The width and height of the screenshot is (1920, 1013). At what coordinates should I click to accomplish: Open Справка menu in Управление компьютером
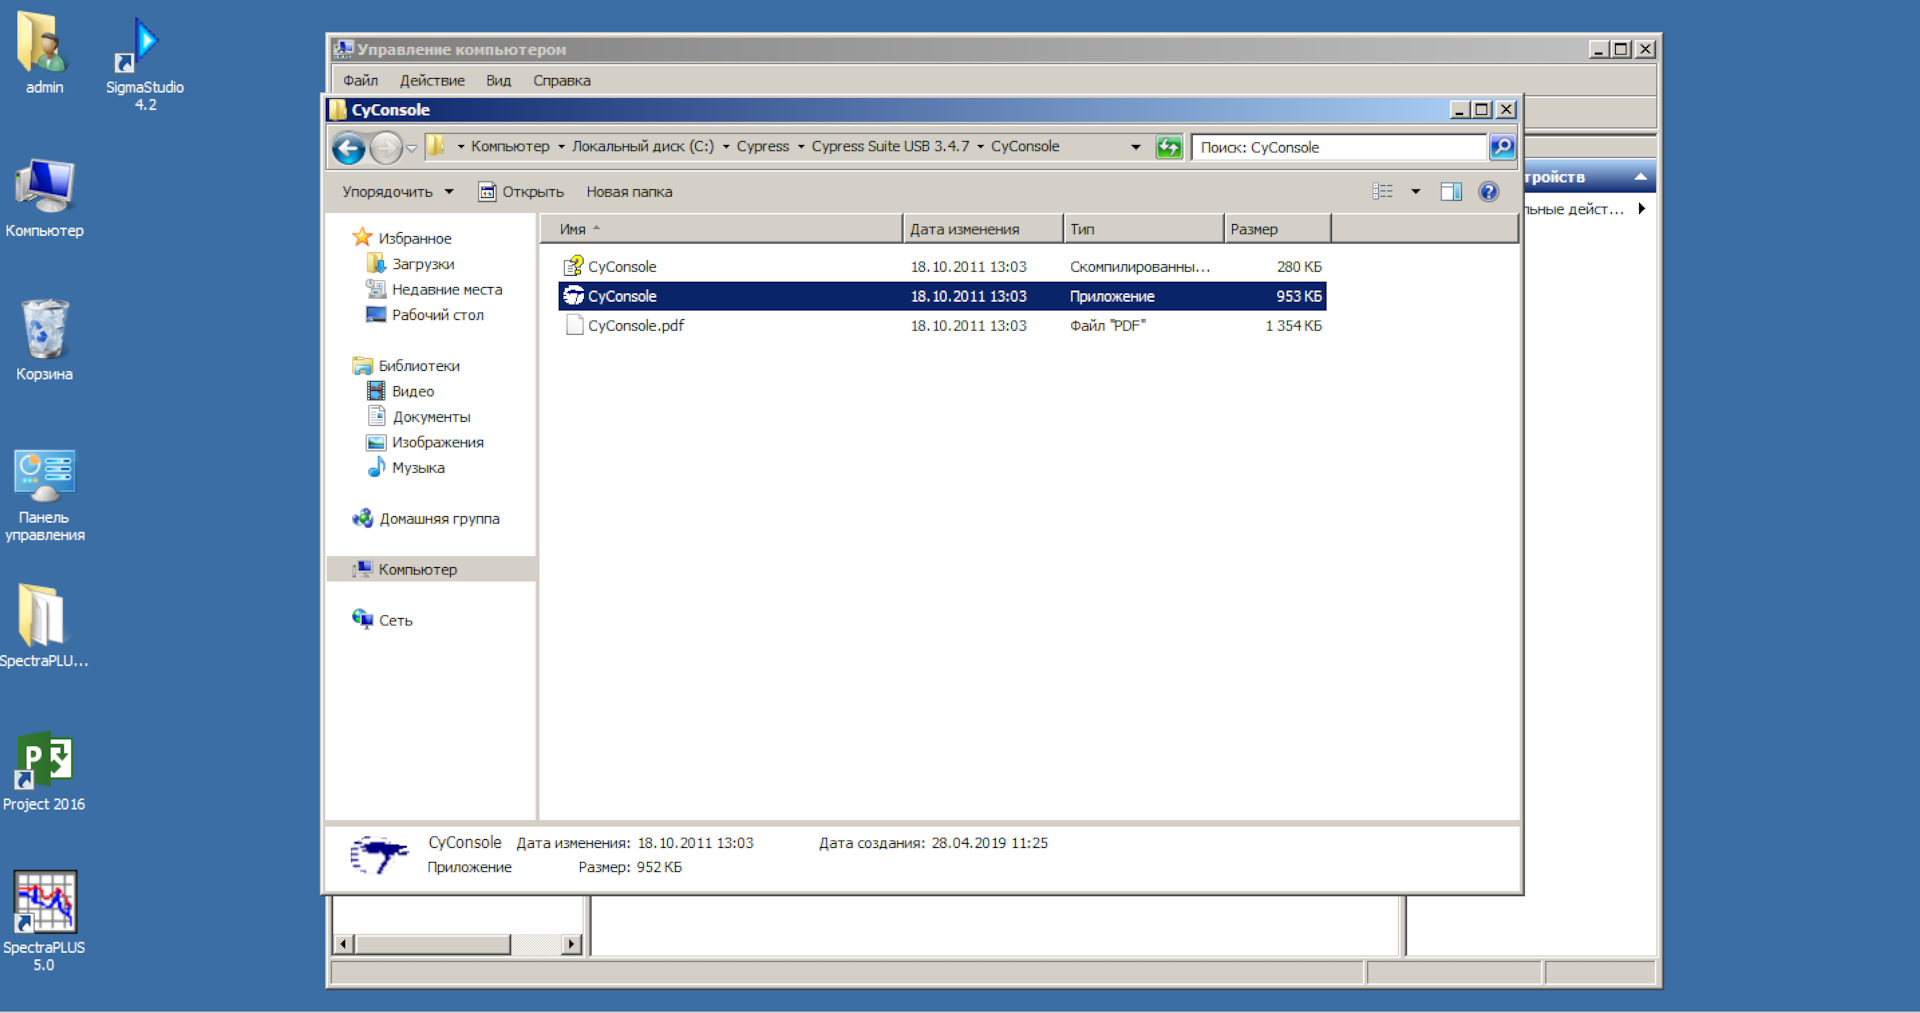tap(562, 80)
